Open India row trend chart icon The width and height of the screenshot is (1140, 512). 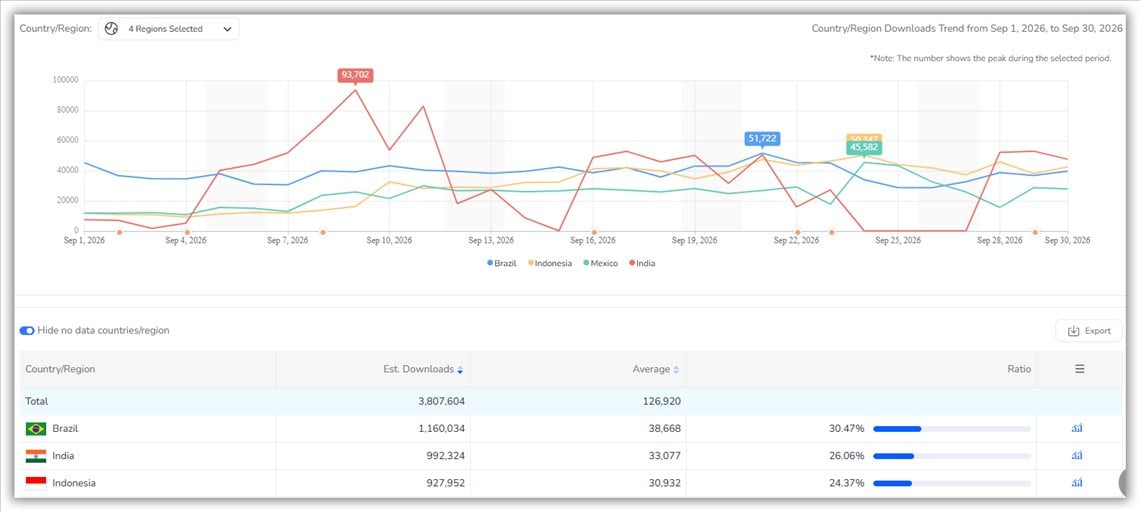(1077, 456)
